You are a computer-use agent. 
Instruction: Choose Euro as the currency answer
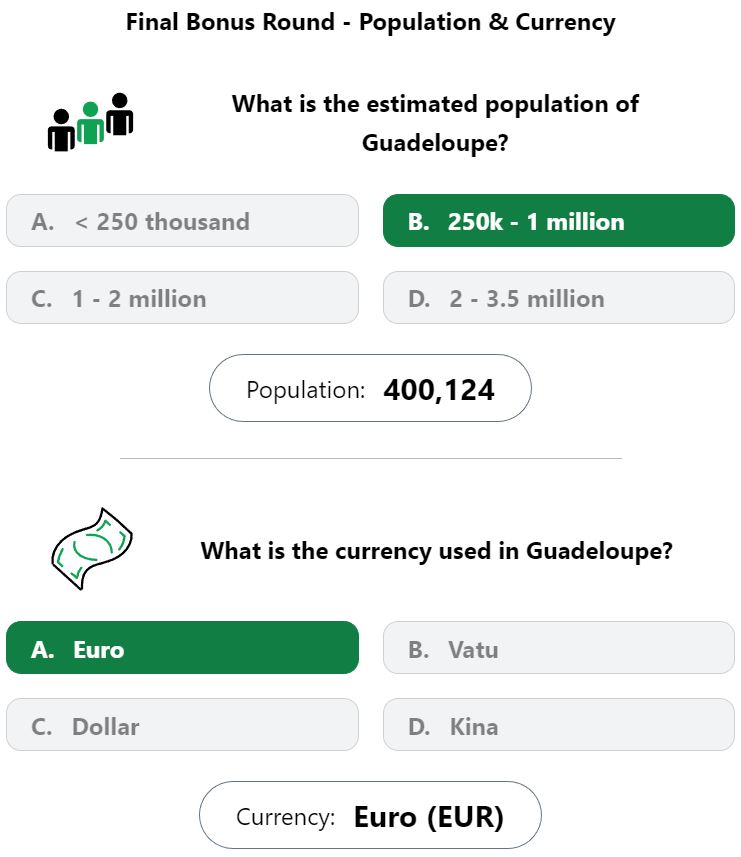(x=183, y=648)
